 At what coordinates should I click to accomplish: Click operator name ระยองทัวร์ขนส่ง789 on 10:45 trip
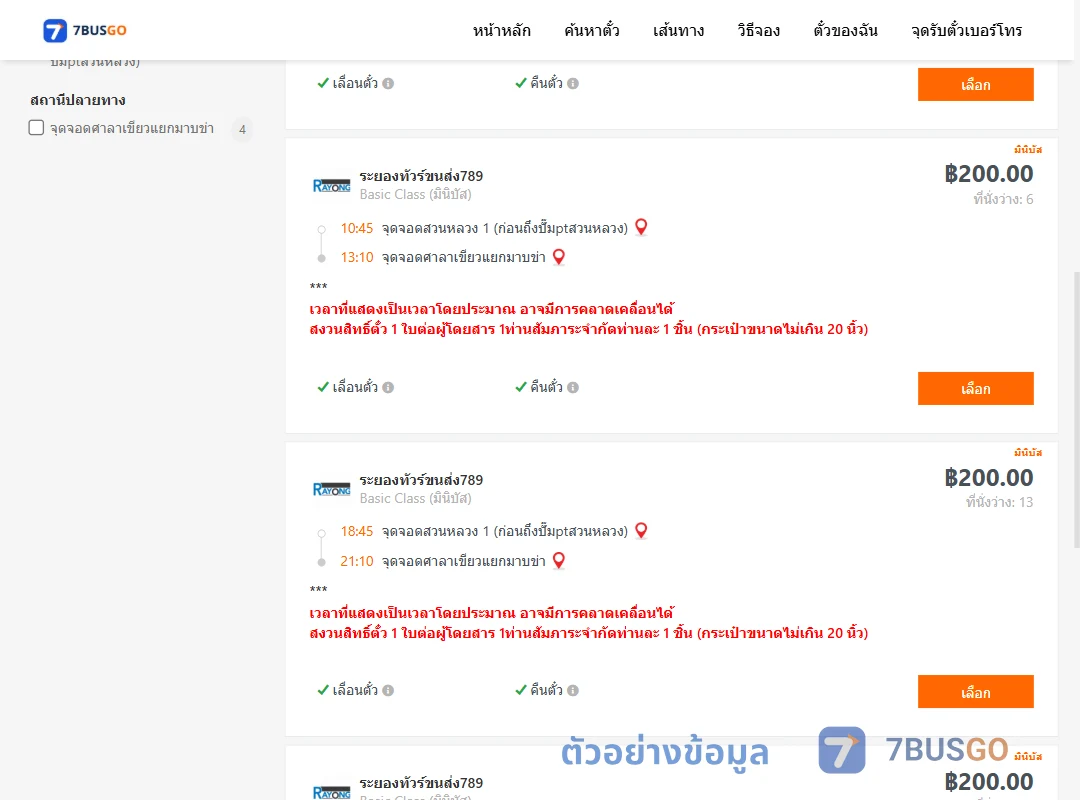(421, 176)
